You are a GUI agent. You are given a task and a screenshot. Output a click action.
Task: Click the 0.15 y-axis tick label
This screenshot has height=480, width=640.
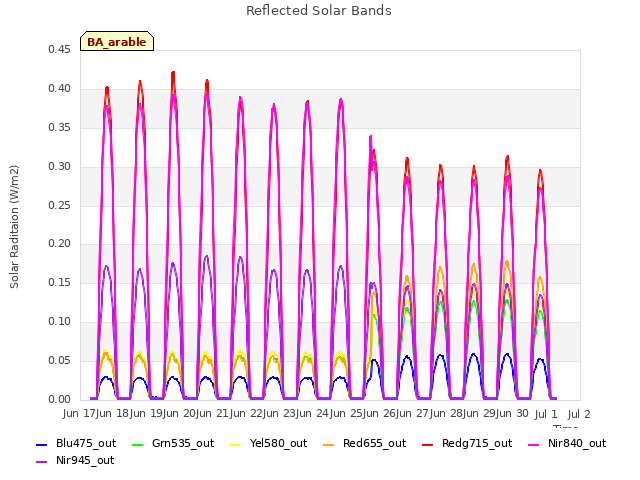(x=60, y=282)
